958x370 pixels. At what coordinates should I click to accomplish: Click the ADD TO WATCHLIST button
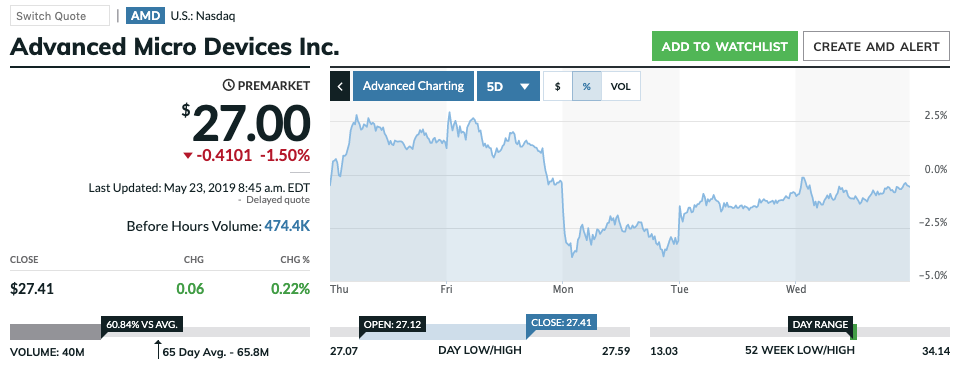point(725,46)
